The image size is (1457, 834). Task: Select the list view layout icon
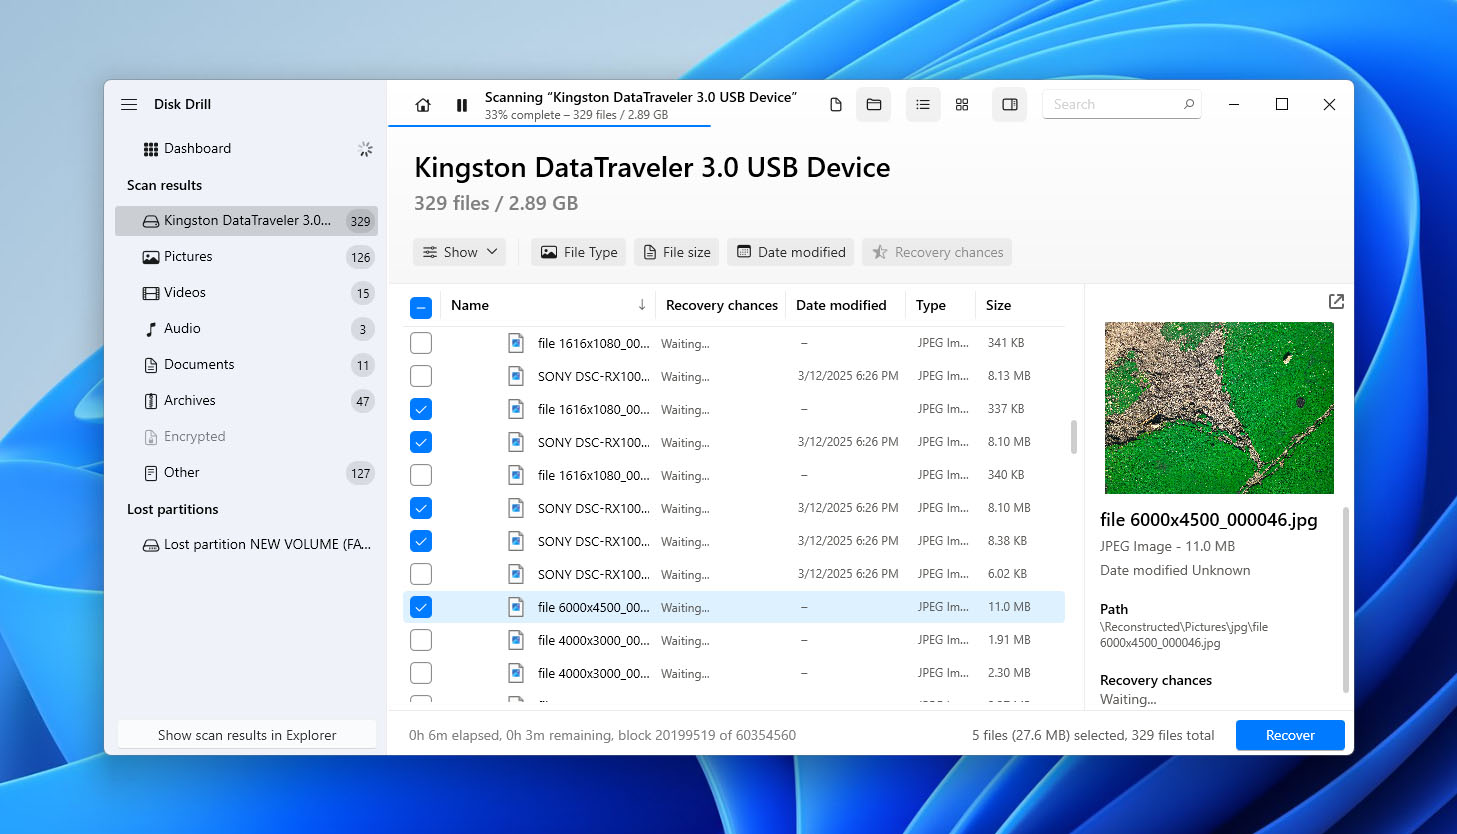coord(923,104)
